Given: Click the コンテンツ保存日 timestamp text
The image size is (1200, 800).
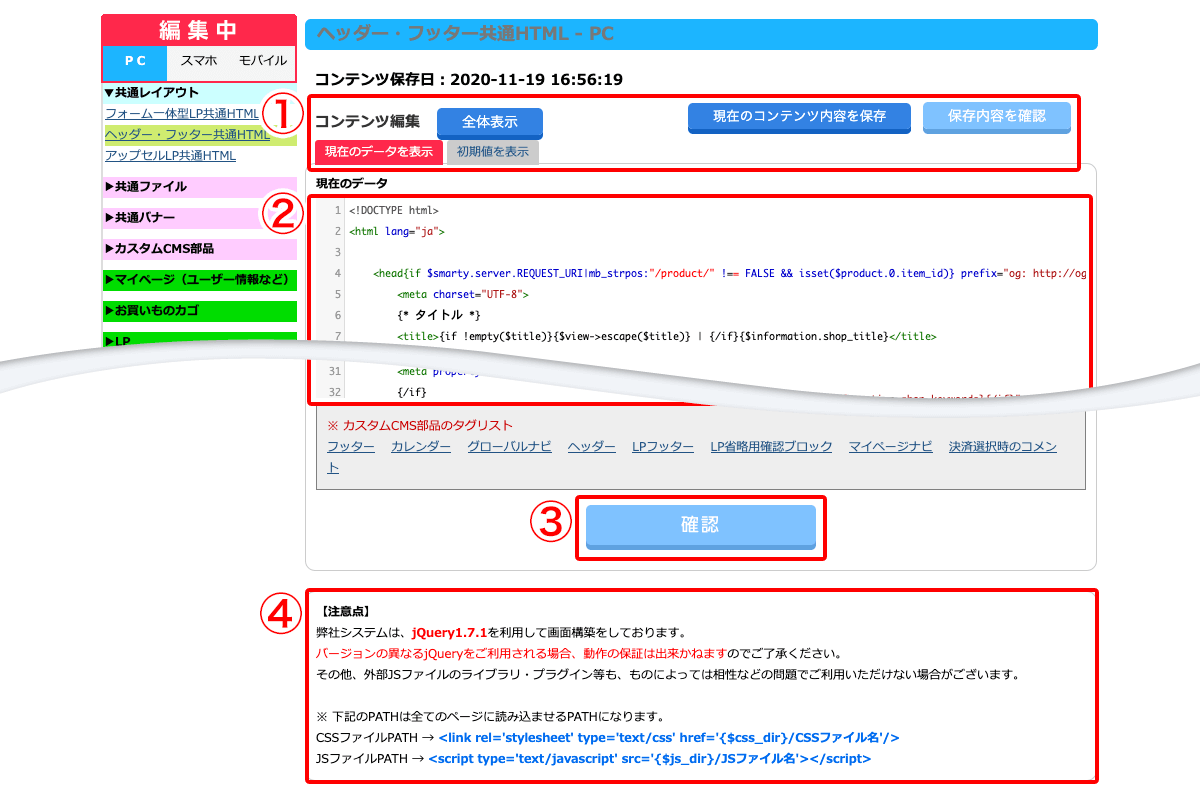Looking at the screenshot, I should [x=469, y=78].
